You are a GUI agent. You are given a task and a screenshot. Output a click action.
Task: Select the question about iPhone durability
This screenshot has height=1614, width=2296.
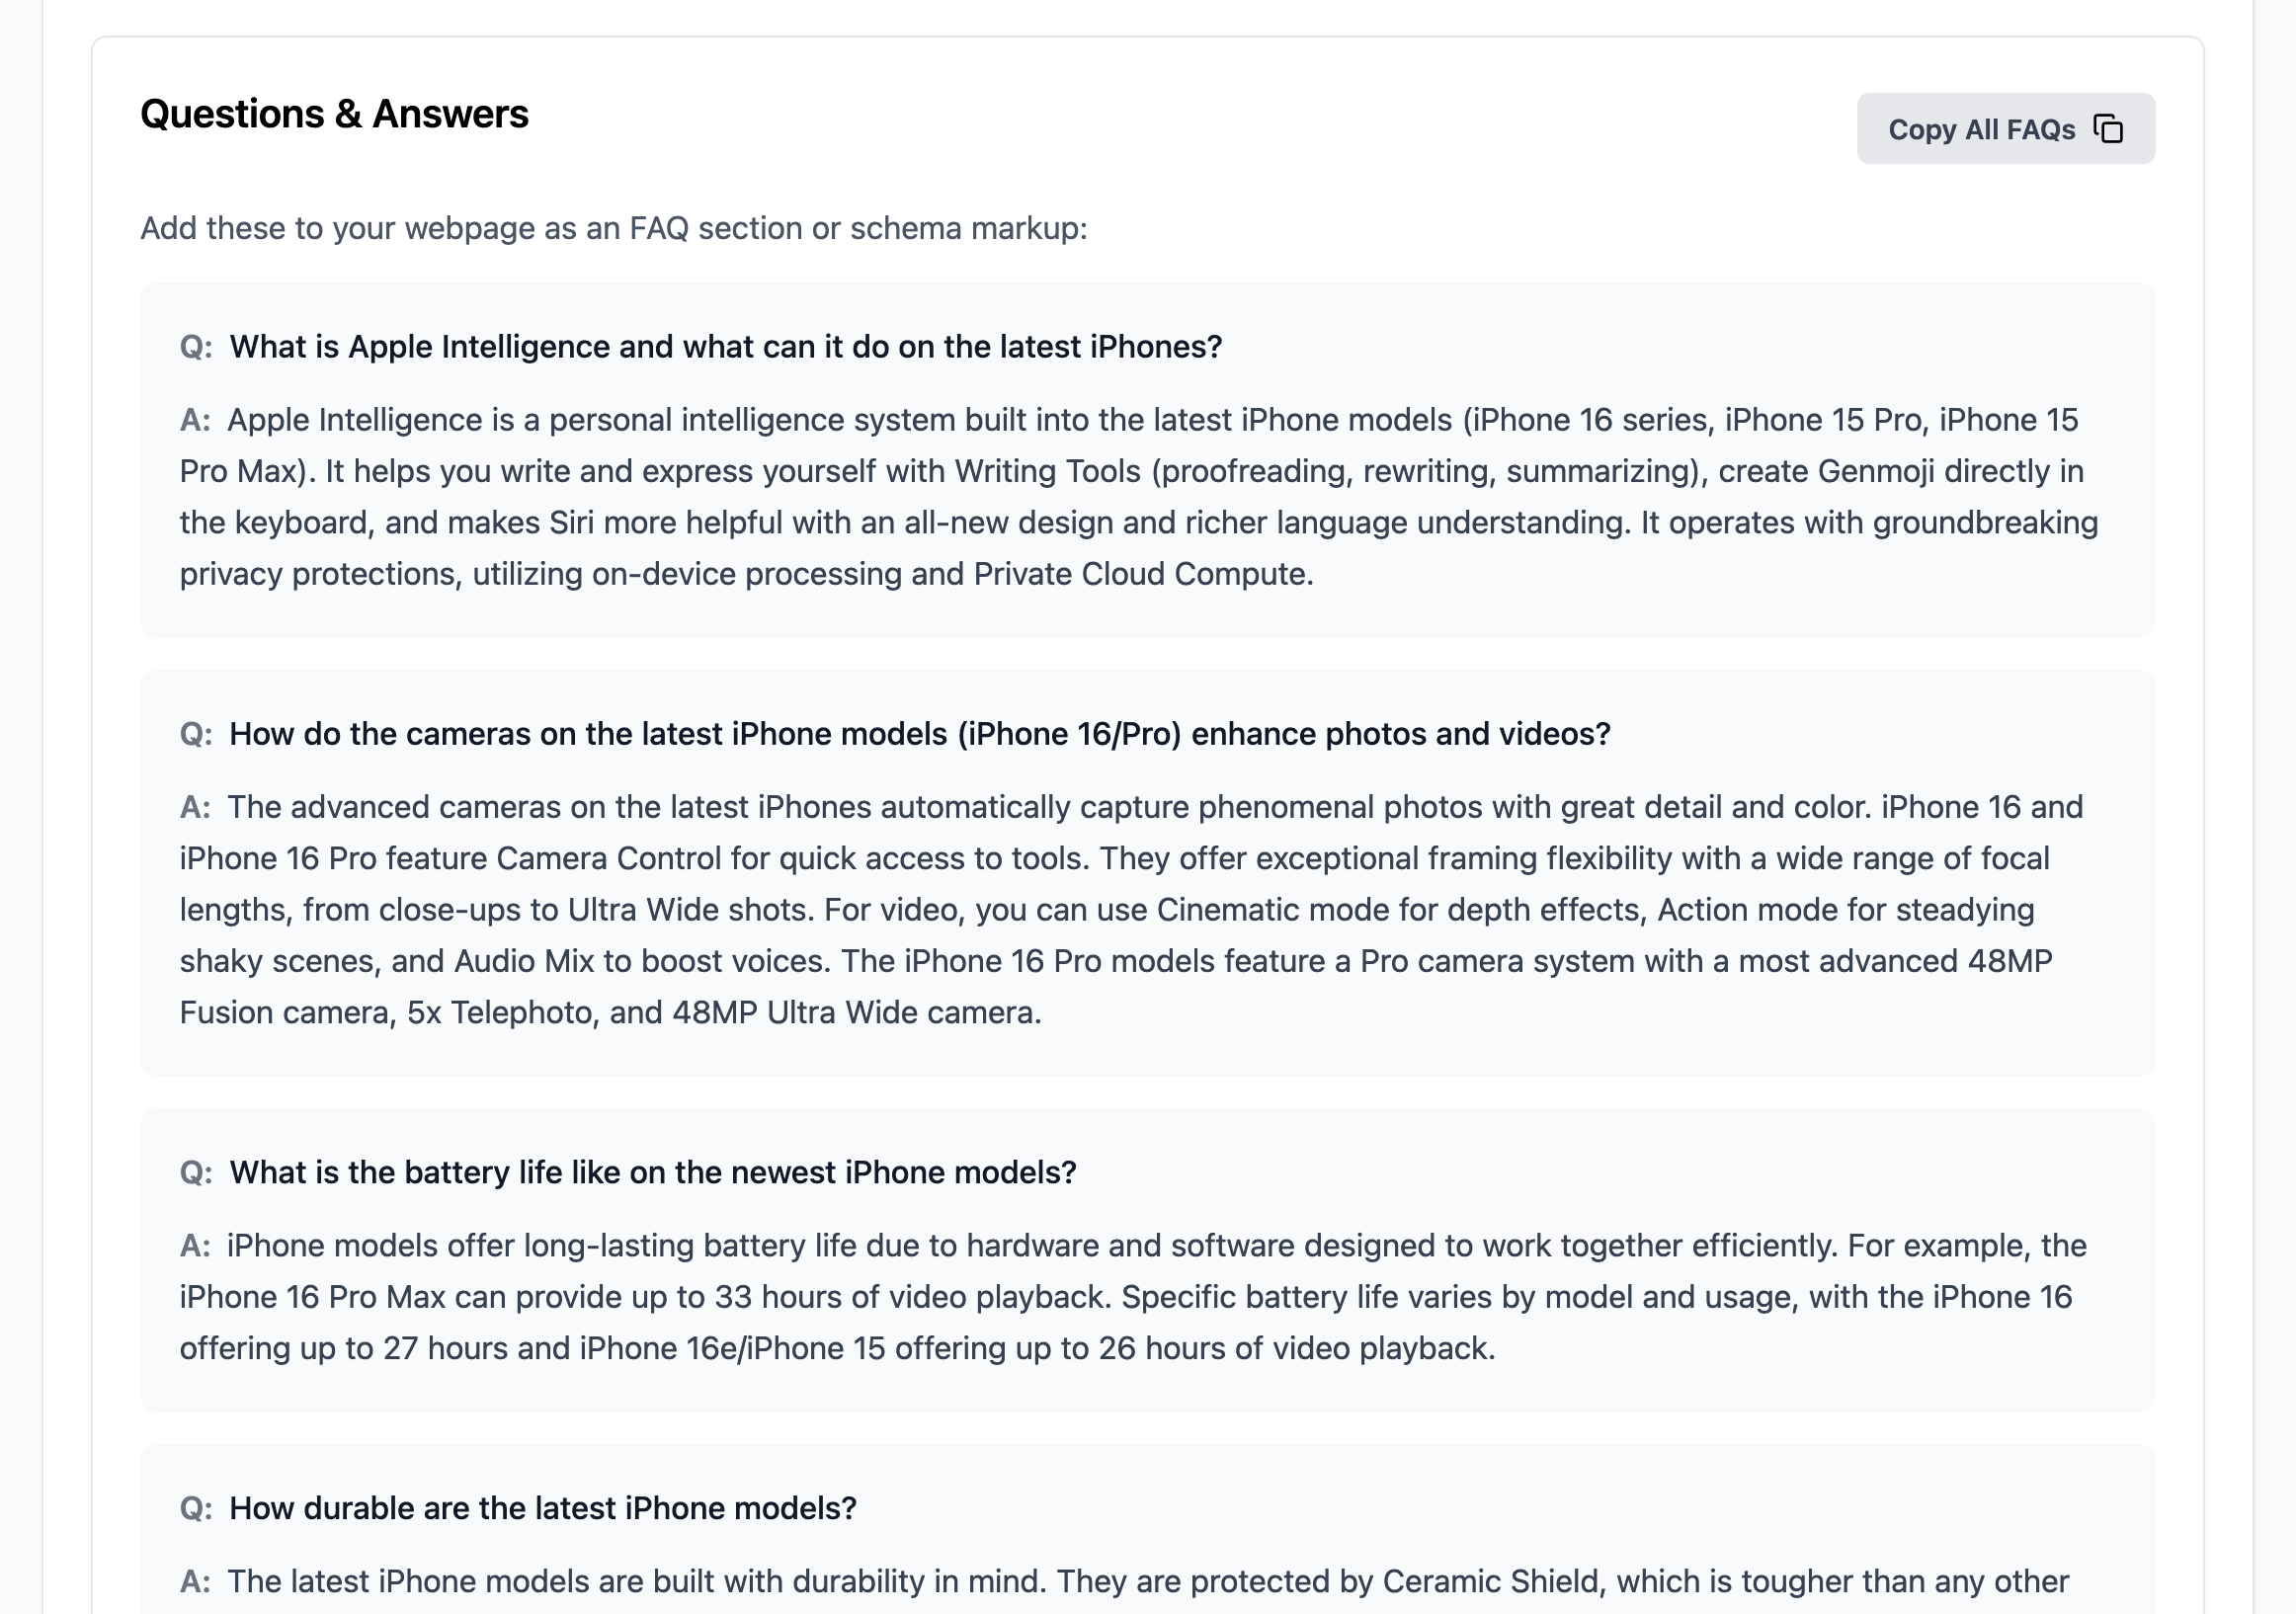coord(542,1508)
